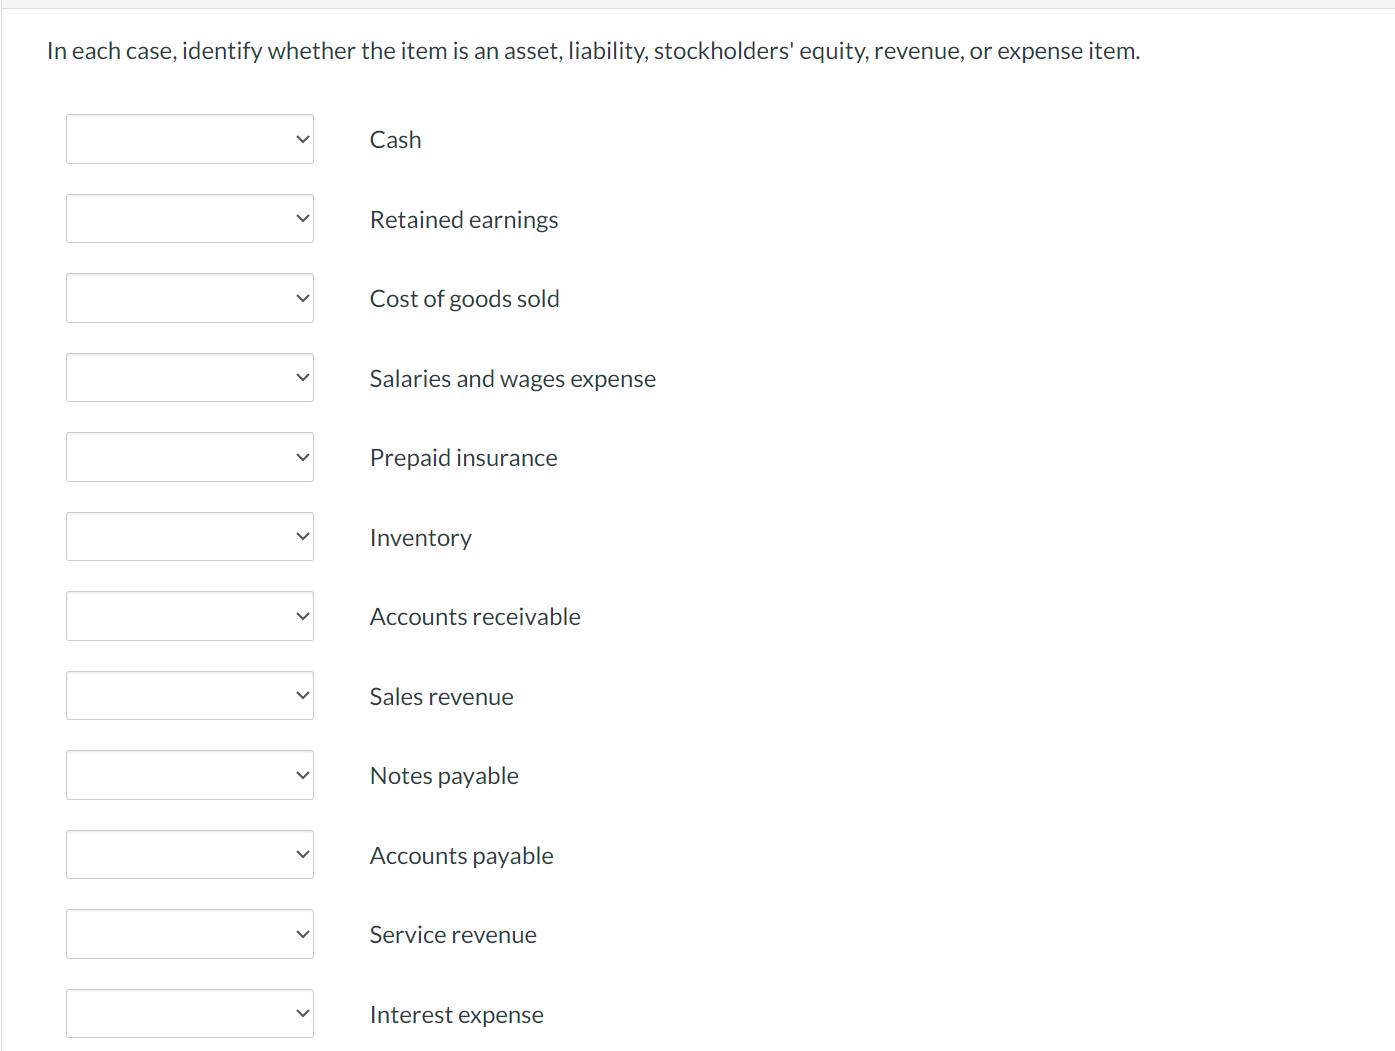This screenshot has width=1395, height=1051.
Task: Click the chevron arrow in the Inventory dropdown
Action: 301,536
